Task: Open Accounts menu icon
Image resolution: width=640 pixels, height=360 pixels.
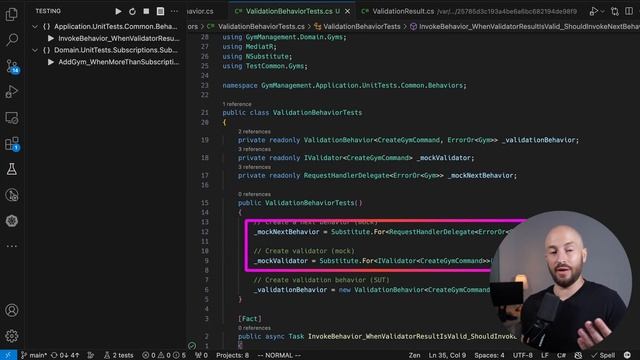Action: click(x=11, y=310)
